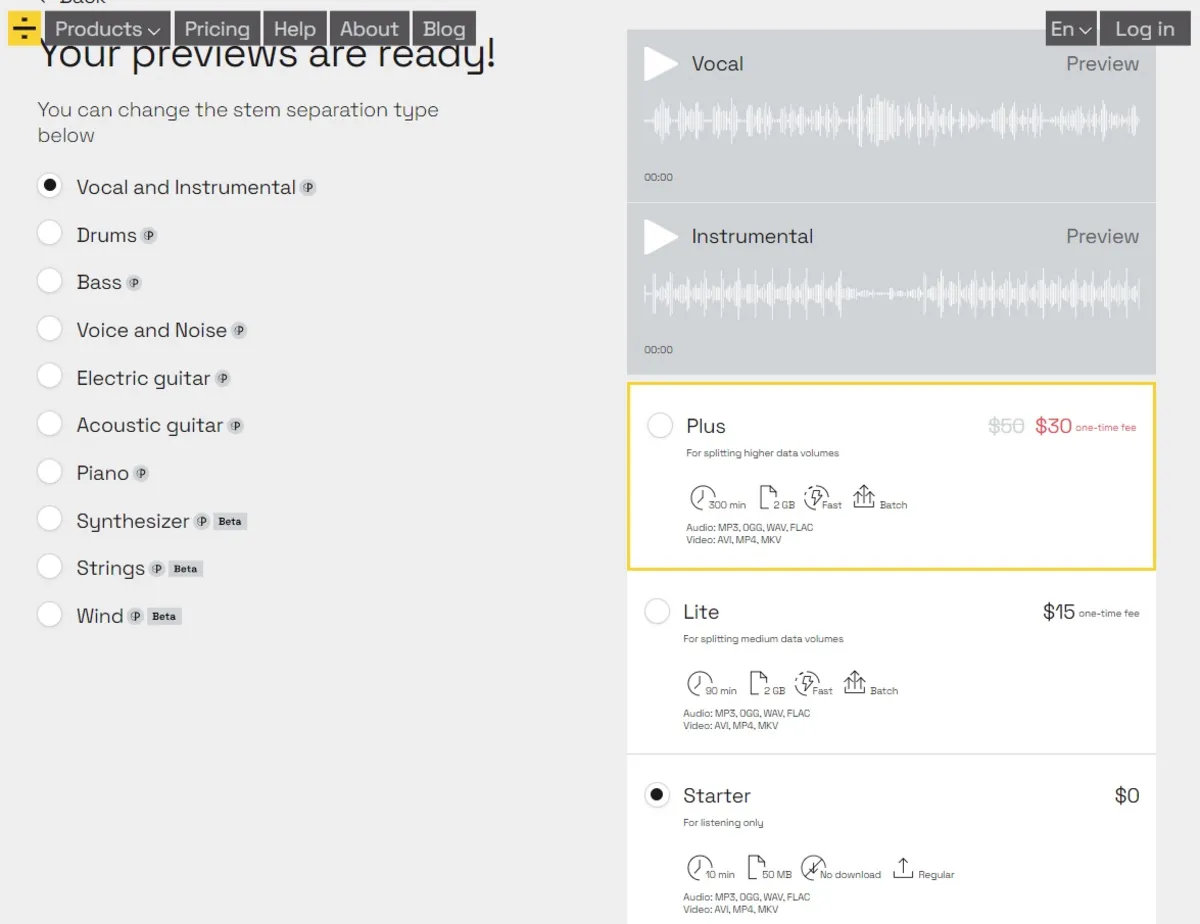Viewport: 1200px width, 924px height.
Task: Click the premium badge next to Wind
Action: coord(136,616)
